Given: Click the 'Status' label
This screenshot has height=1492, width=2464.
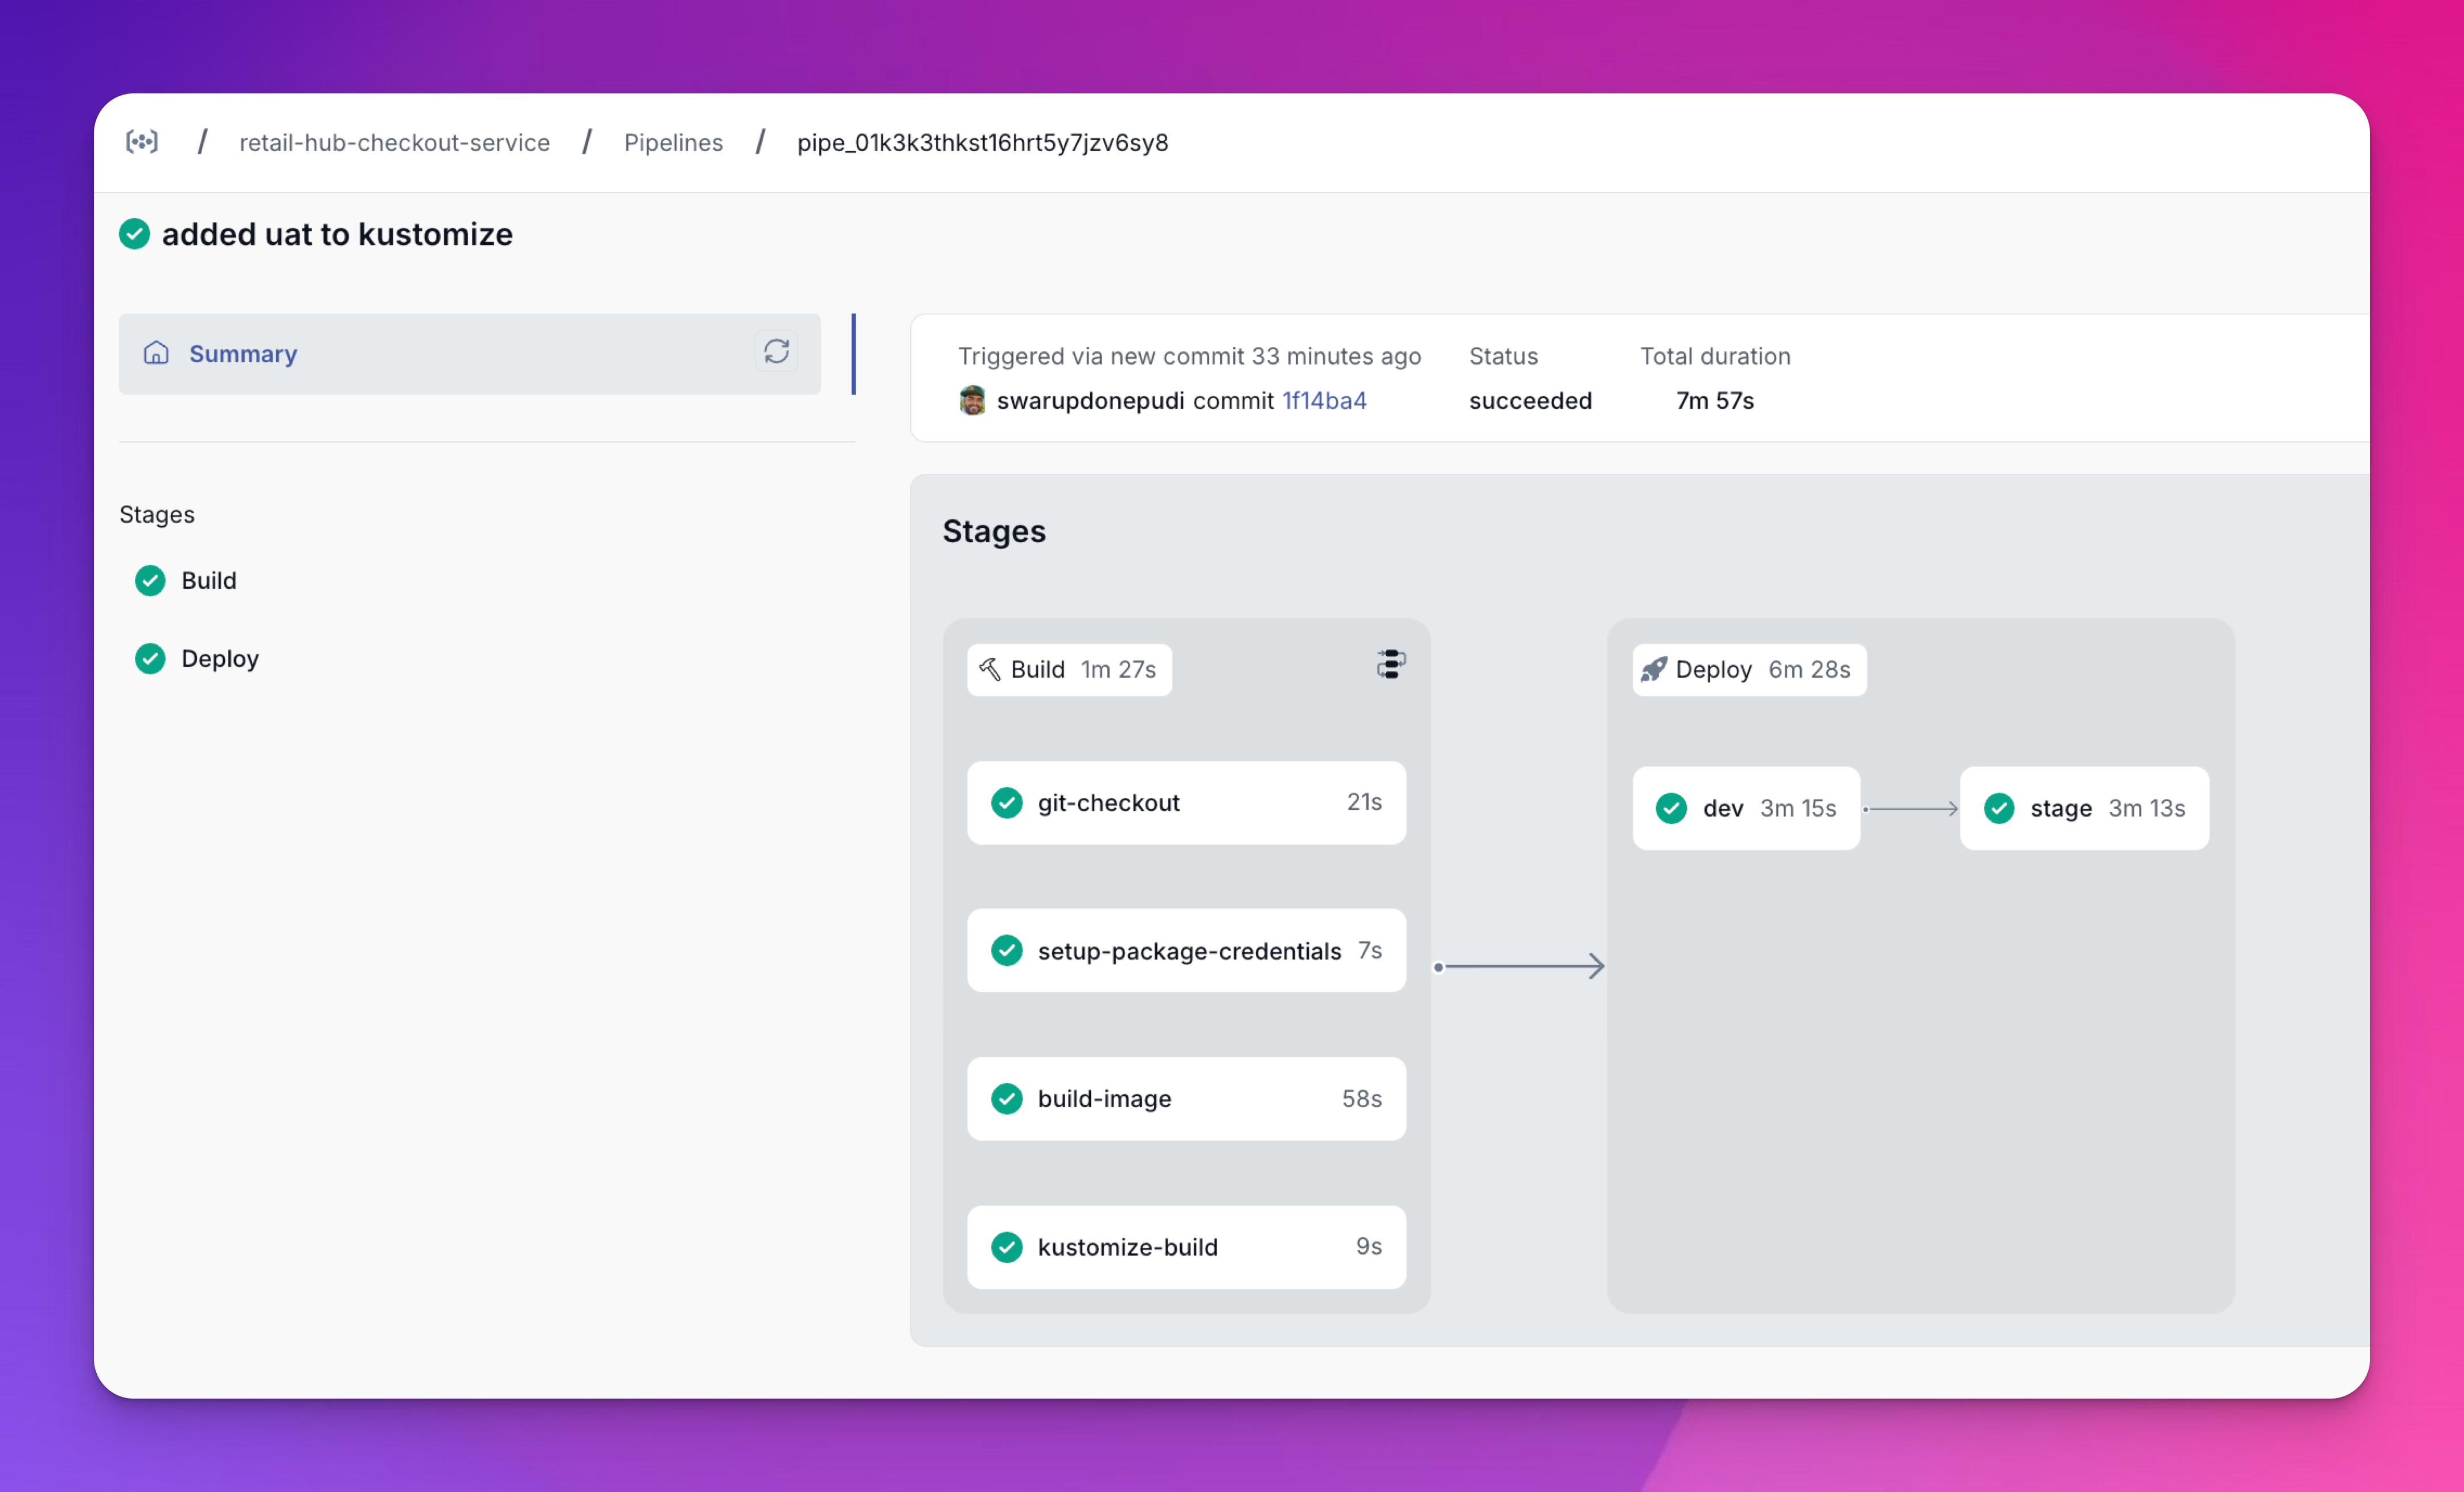Looking at the screenshot, I should (1503, 356).
